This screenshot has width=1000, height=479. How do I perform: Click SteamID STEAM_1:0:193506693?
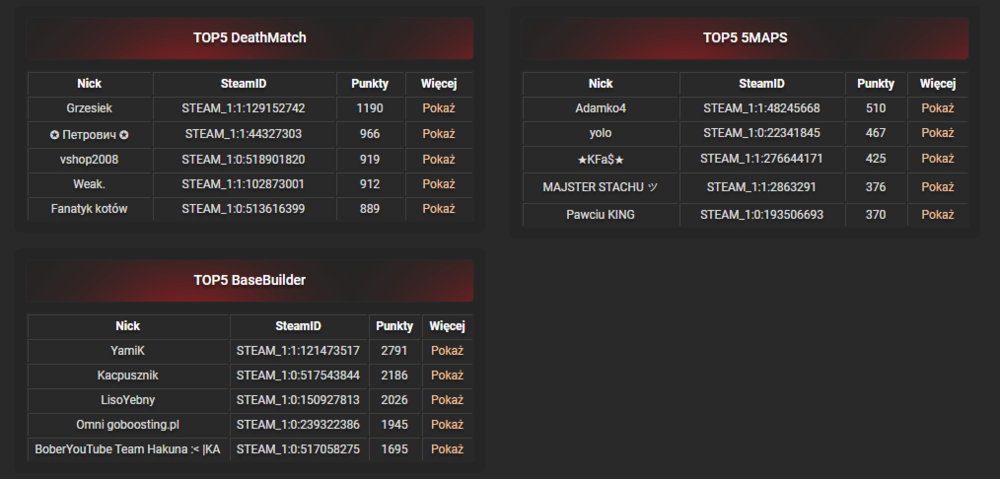click(x=762, y=215)
